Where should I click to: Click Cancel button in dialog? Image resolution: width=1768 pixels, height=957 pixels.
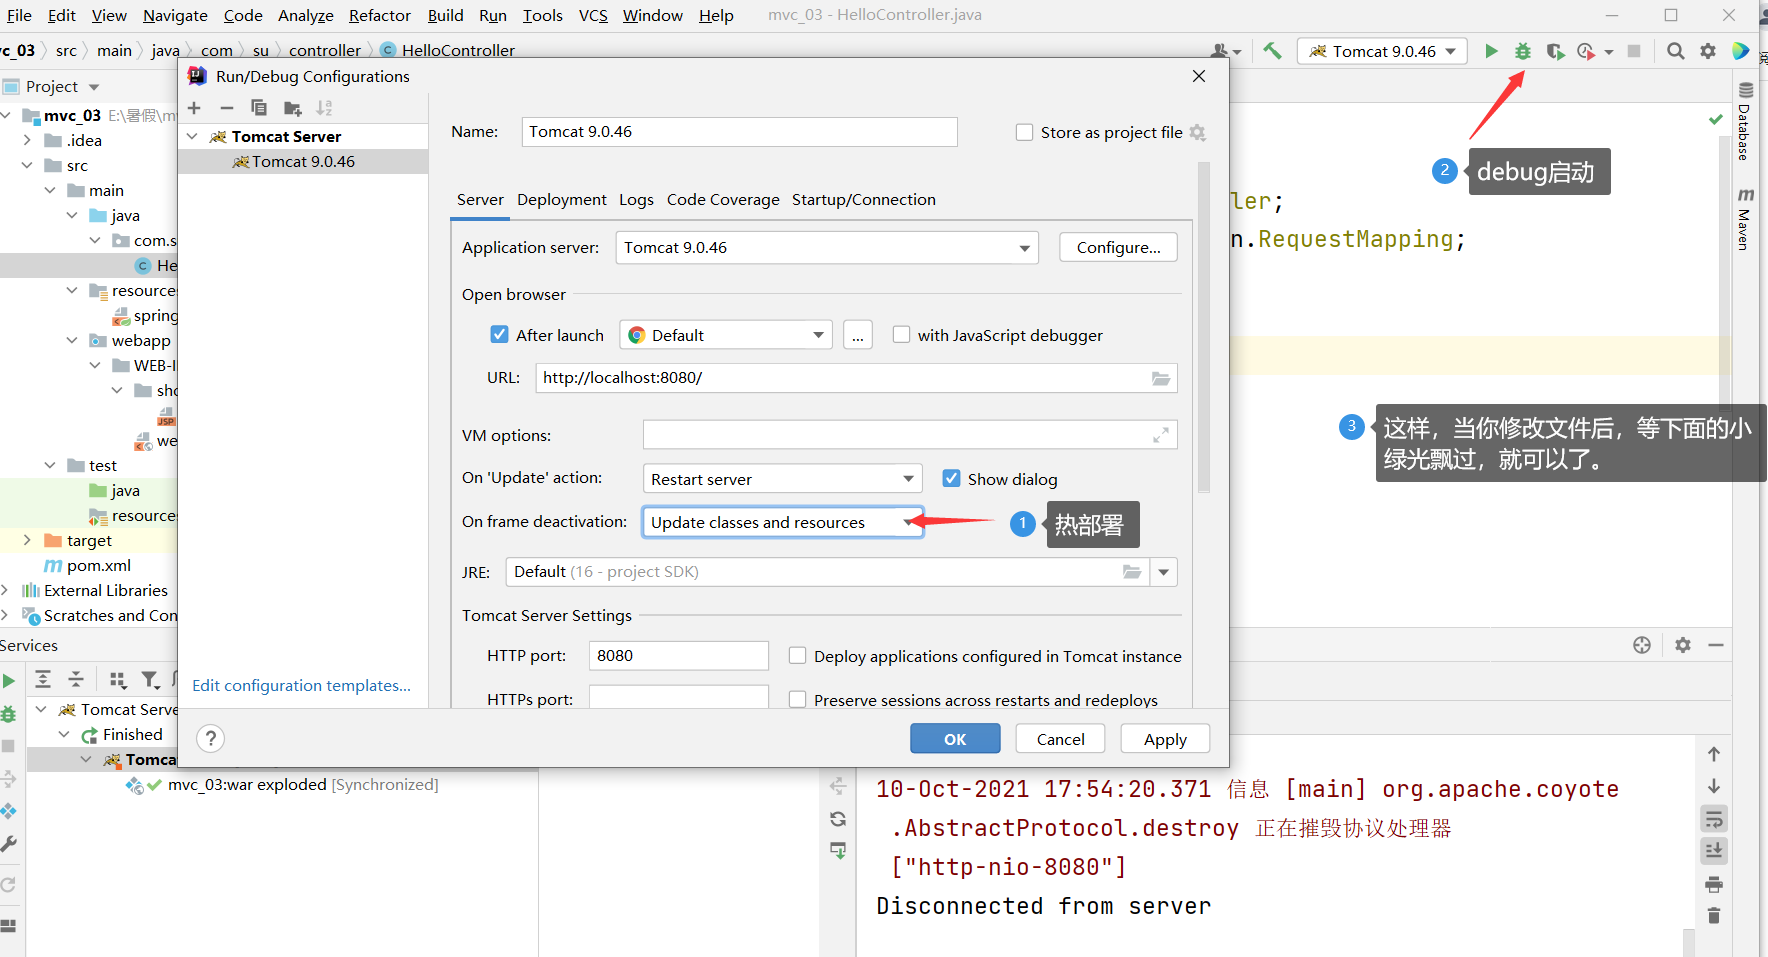1060,739
